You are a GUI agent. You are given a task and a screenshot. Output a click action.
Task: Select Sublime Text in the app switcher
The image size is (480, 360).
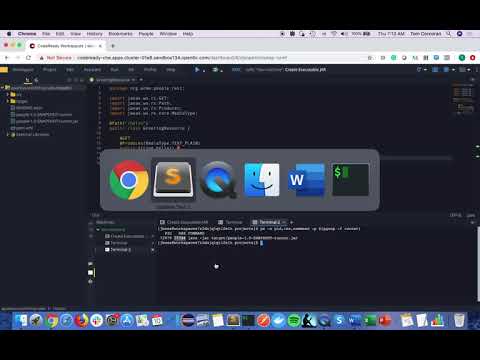173,180
